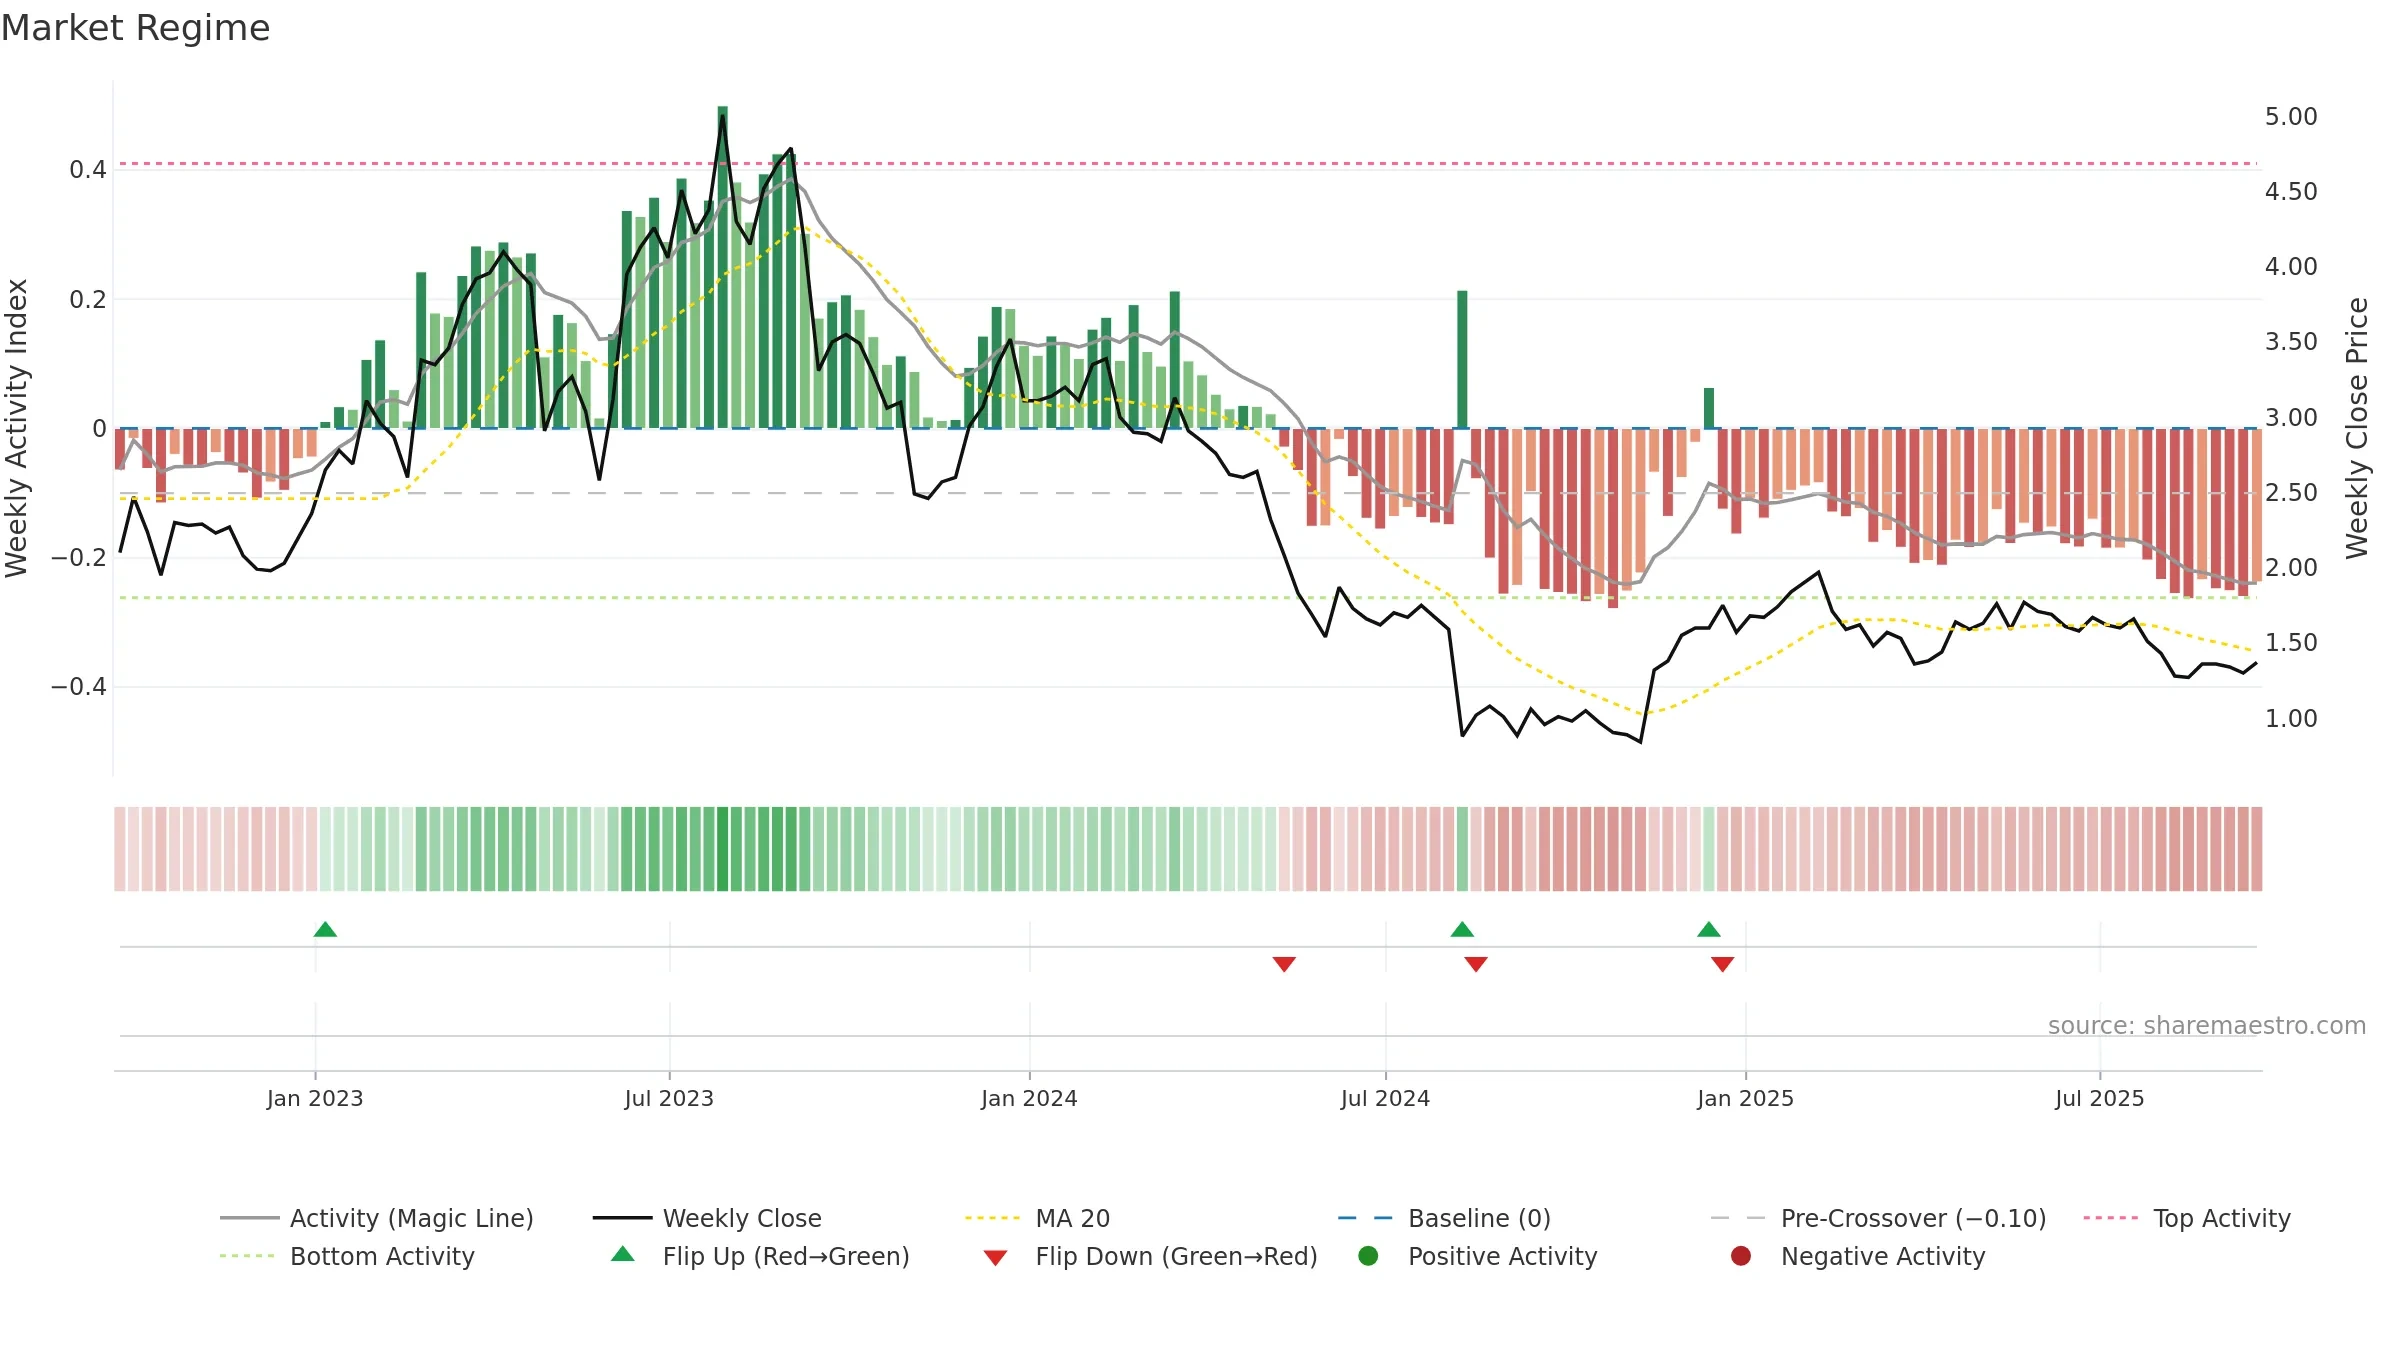Click the Activity (Magic Line) legend entry
This screenshot has width=2400, height=1350.
pyautogui.click(x=377, y=1218)
